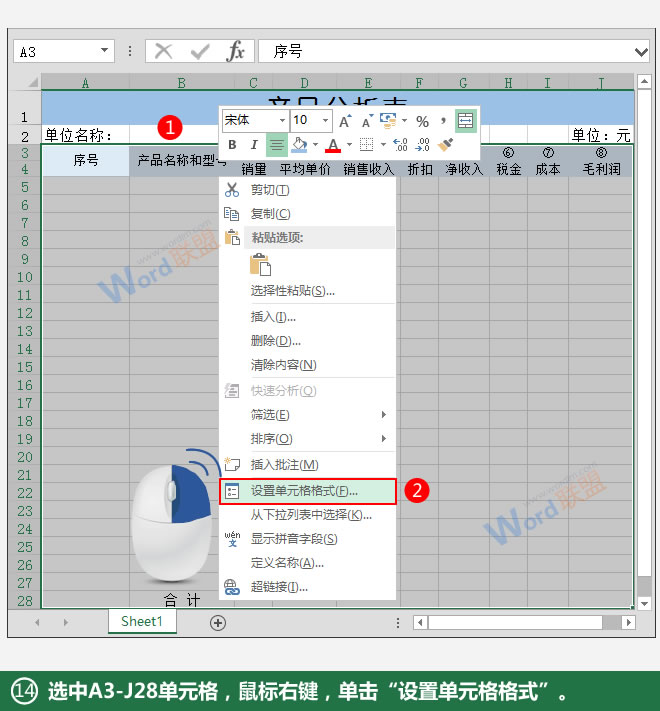Click horizontal scrollbar right arrow
660x711 pixels.
click(x=628, y=623)
